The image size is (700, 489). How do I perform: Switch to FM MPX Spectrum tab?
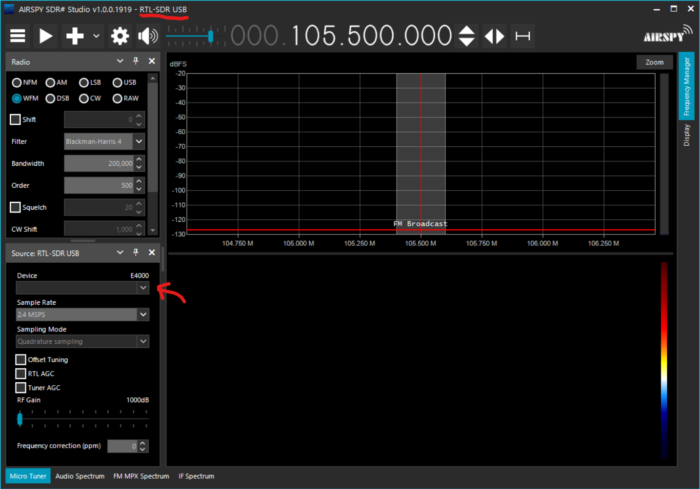[x=141, y=476]
